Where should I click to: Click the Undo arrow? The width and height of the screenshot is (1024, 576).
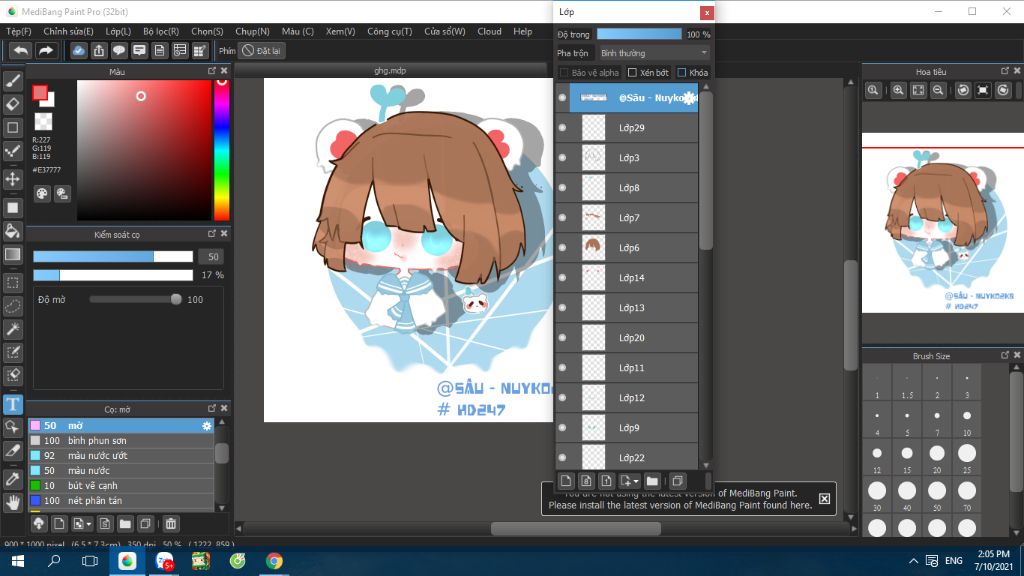coord(21,50)
